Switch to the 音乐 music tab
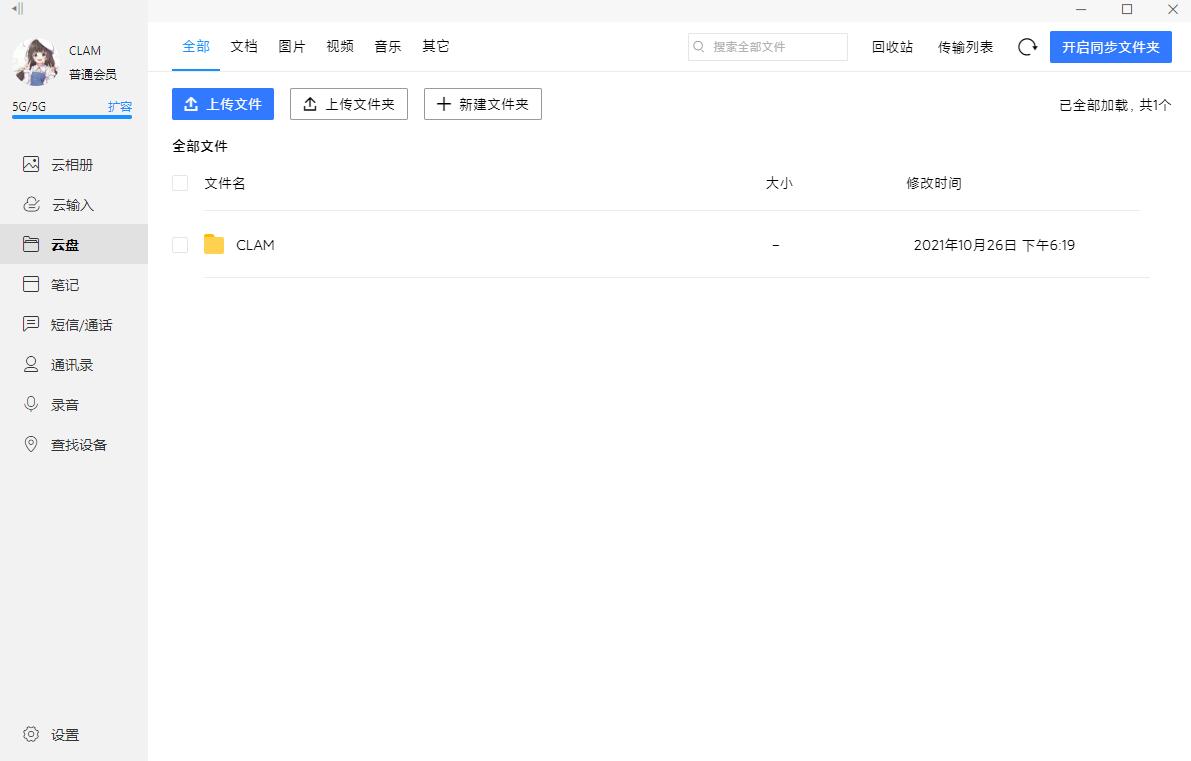The height and width of the screenshot is (761, 1191). (x=387, y=46)
